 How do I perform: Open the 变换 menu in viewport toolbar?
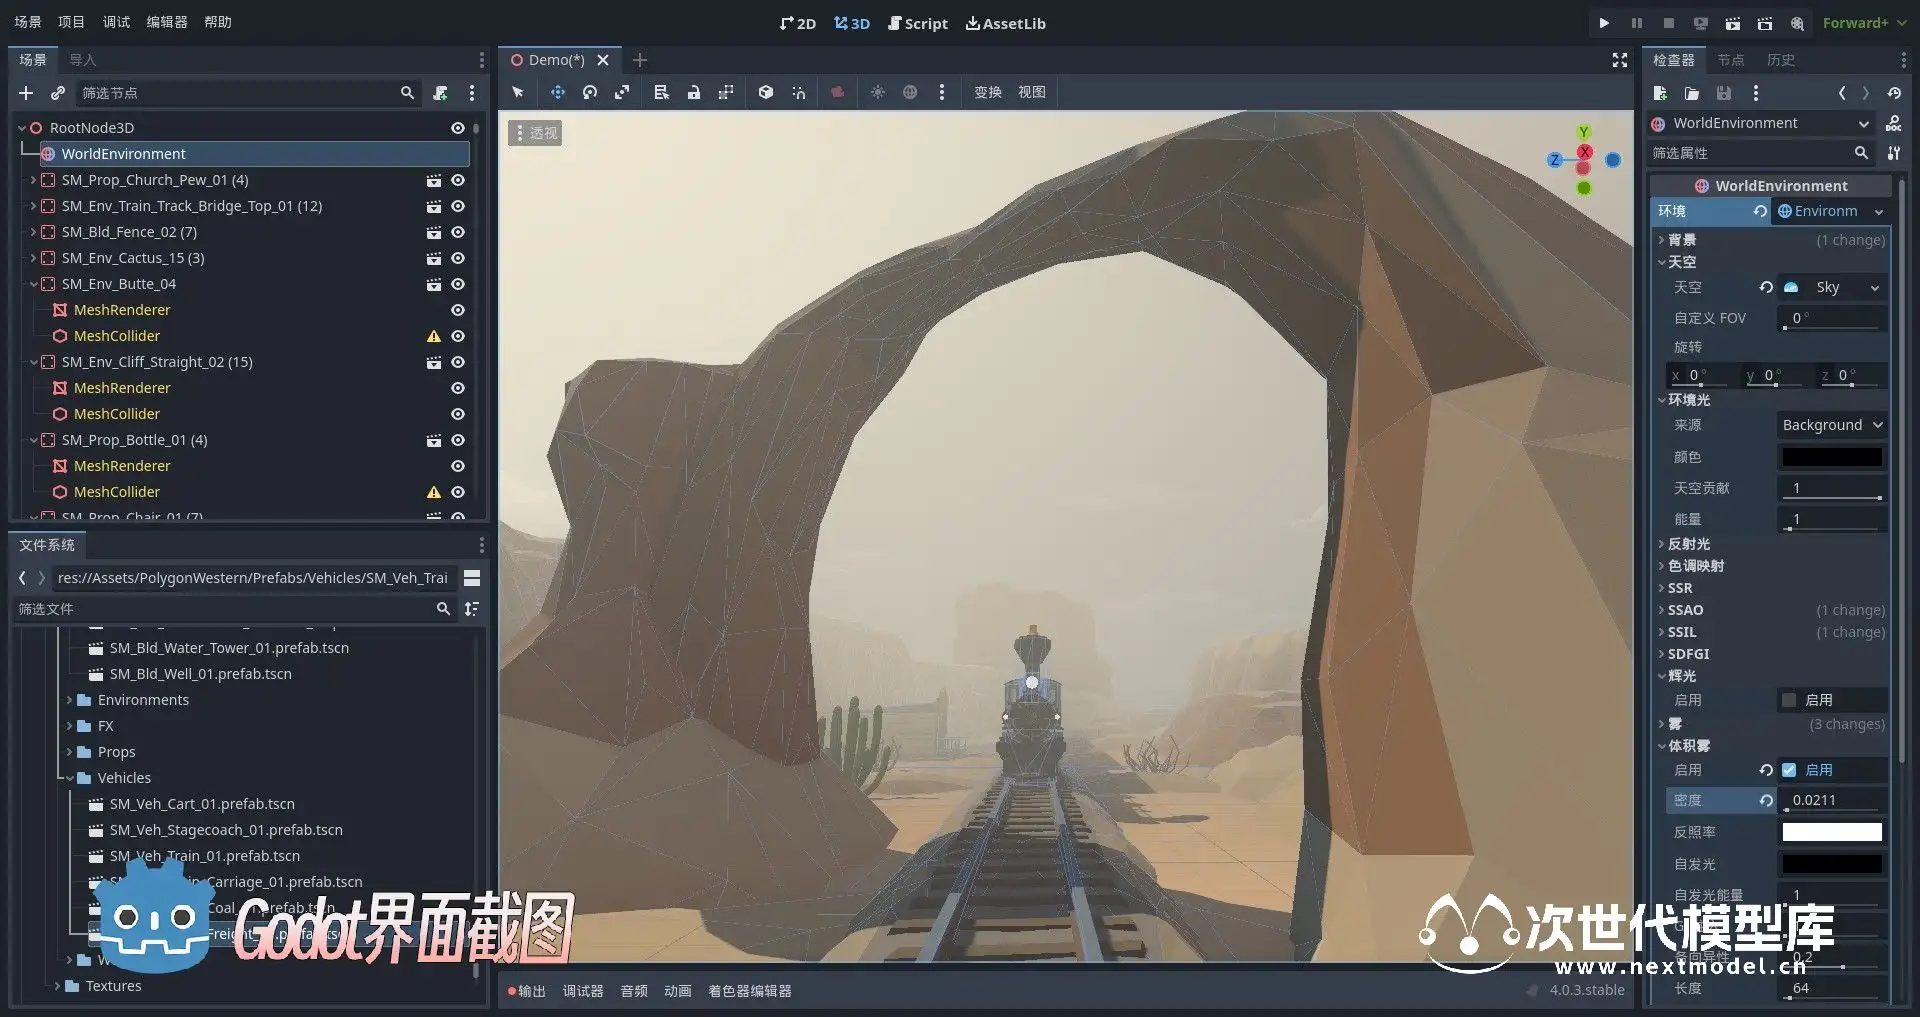tap(988, 92)
